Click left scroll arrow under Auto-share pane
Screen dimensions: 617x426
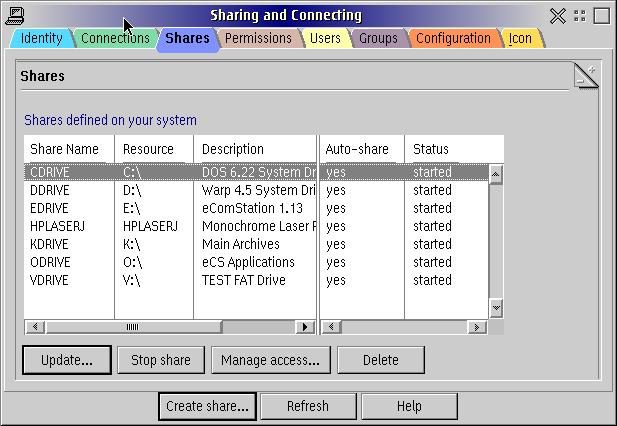click(x=330, y=327)
